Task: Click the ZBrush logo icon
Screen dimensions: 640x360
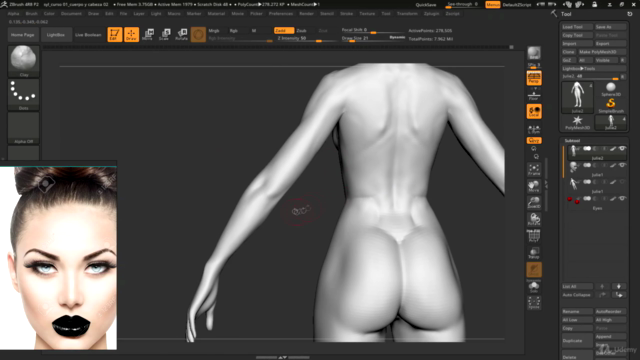Action: (x=4, y=4)
